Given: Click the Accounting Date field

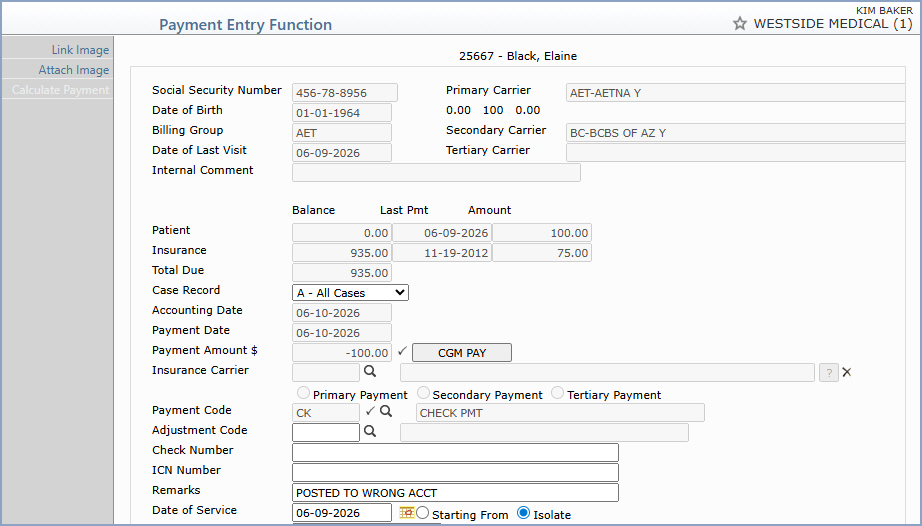Looking at the screenshot, I should coord(342,313).
